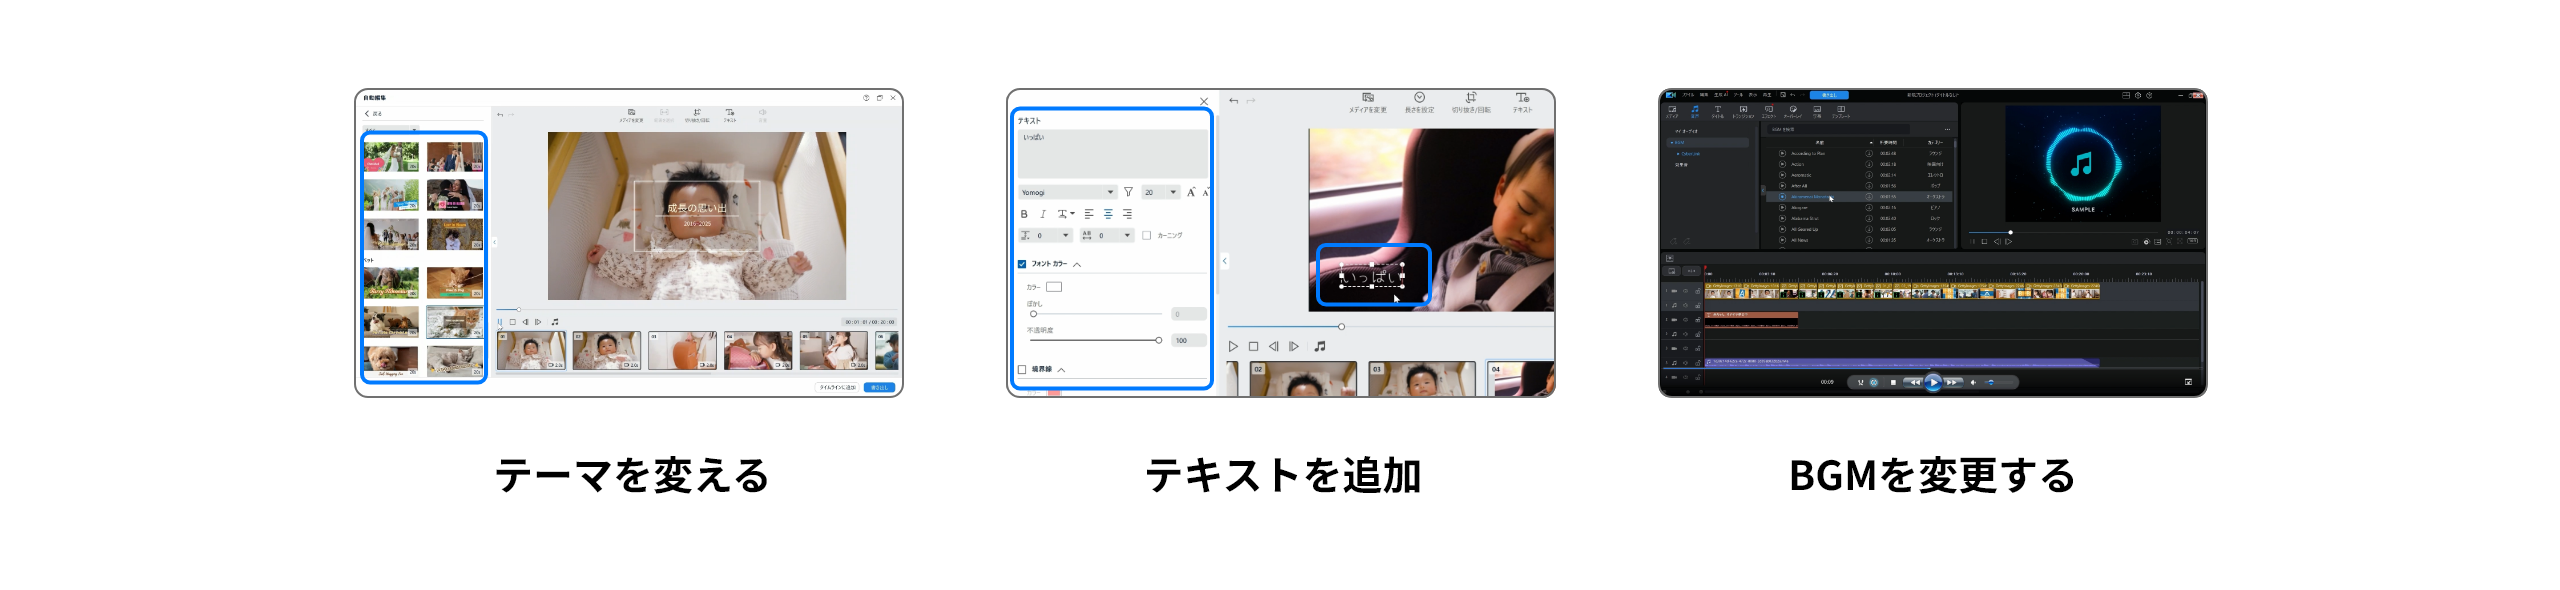Click the 戻る back link in template panel
Viewport: 2560px width, 590px height.
pos(373,114)
